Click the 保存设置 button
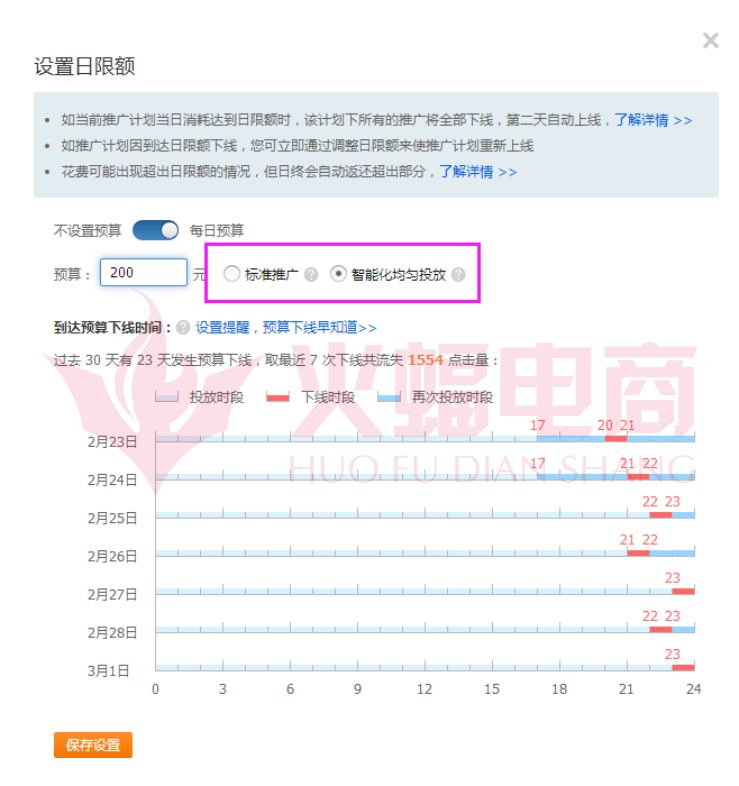The width and height of the screenshot is (739, 786). pos(93,745)
